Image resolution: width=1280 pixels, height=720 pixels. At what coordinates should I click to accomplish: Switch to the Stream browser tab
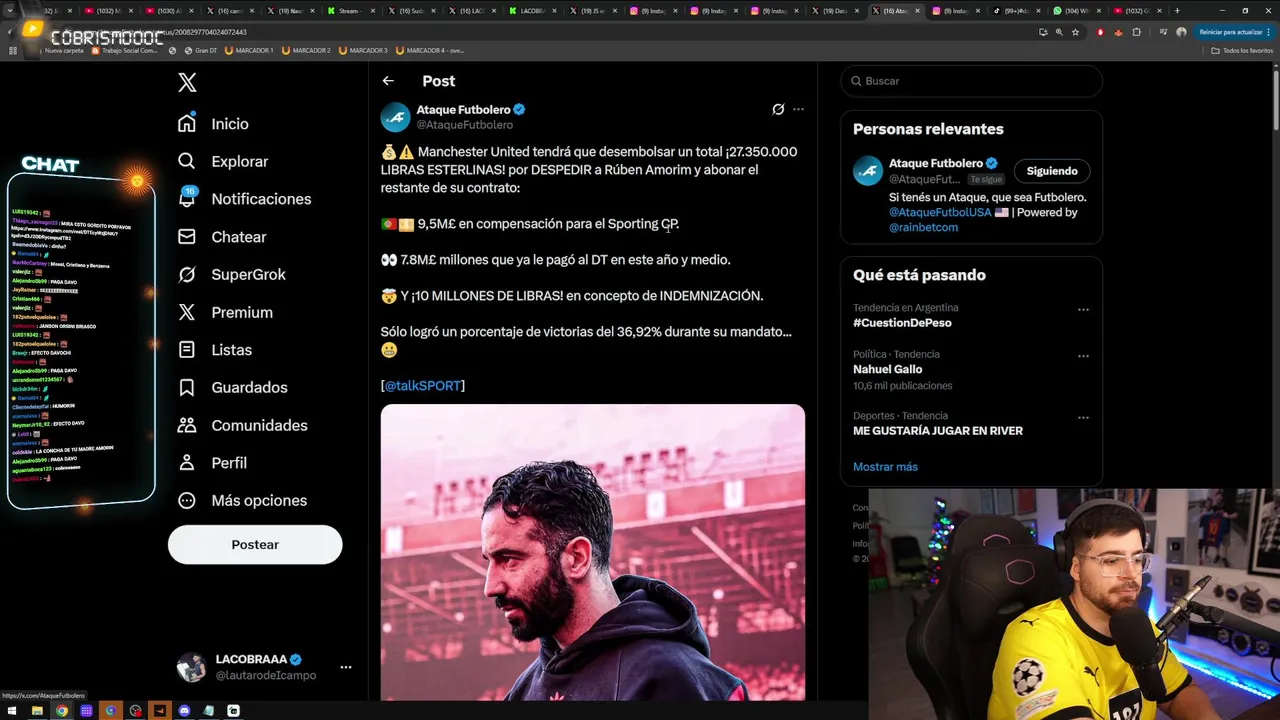350,11
